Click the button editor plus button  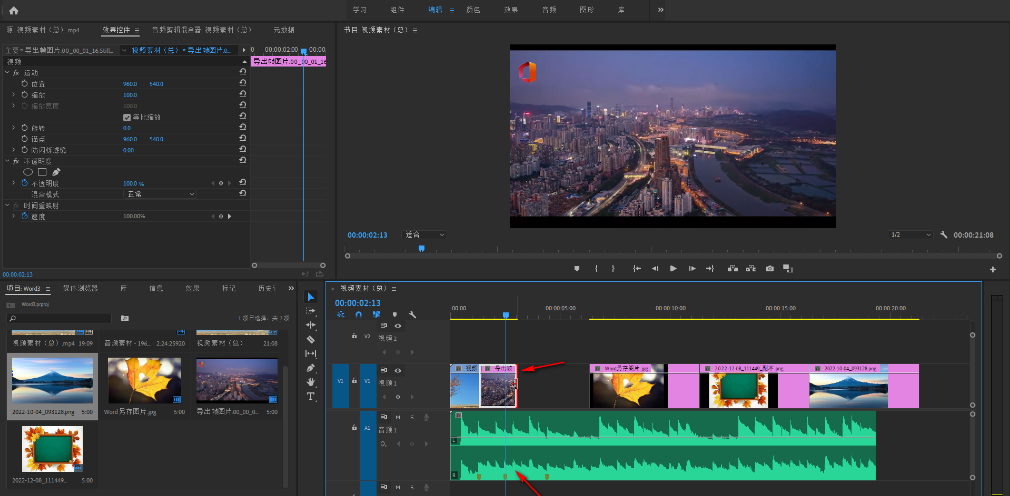(993, 269)
